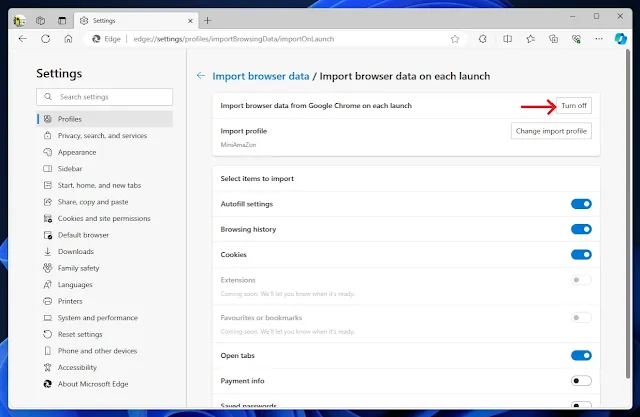Open the Settings and more ellipsis menu
The height and width of the screenshot is (417, 640).
pyautogui.click(x=599, y=39)
